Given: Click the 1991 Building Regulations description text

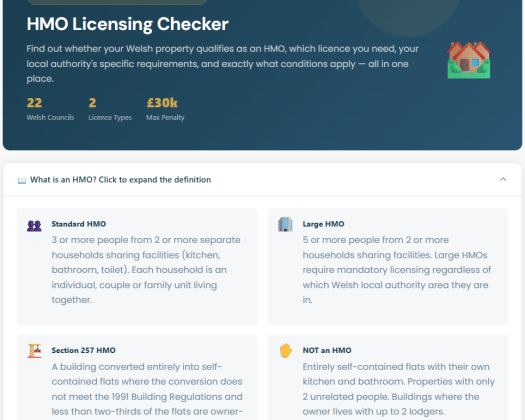Looking at the screenshot, I should pyautogui.click(x=147, y=390).
